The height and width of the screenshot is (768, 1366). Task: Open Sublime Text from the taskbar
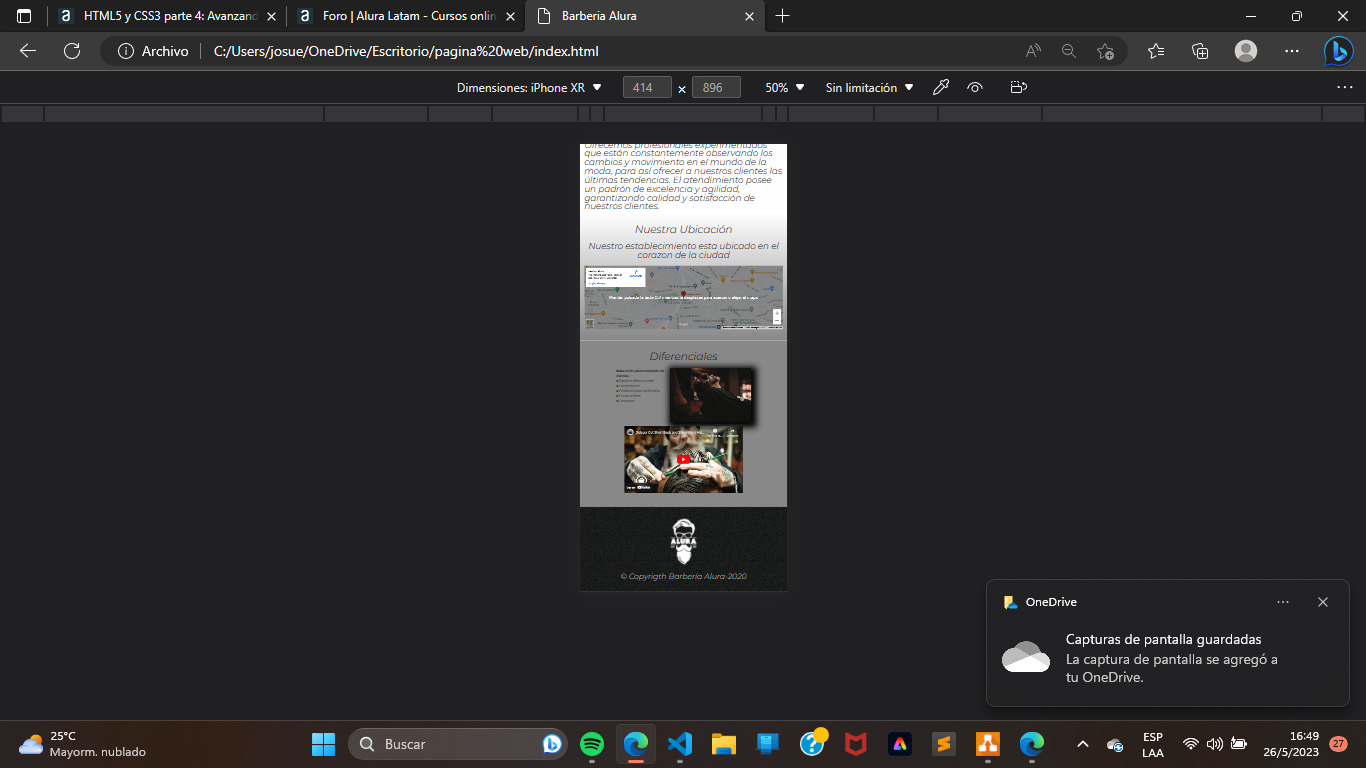pyautogui.click(x=943, y=744)
